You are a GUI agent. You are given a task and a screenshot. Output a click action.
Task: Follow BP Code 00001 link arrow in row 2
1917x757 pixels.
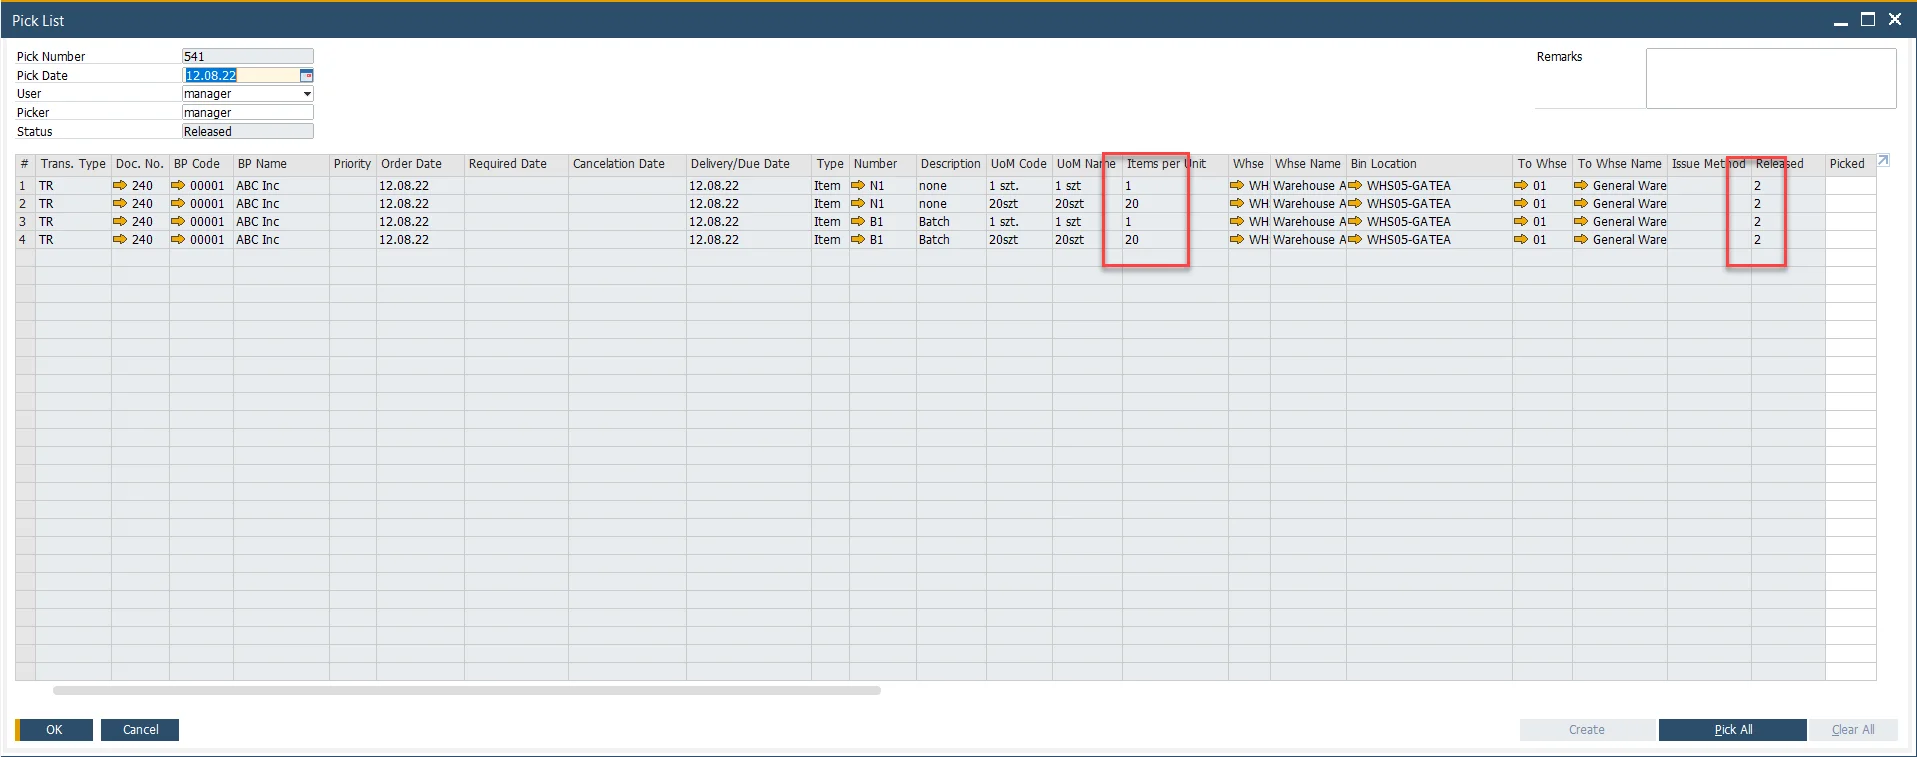pyautogui.click(x=178, y=203)
